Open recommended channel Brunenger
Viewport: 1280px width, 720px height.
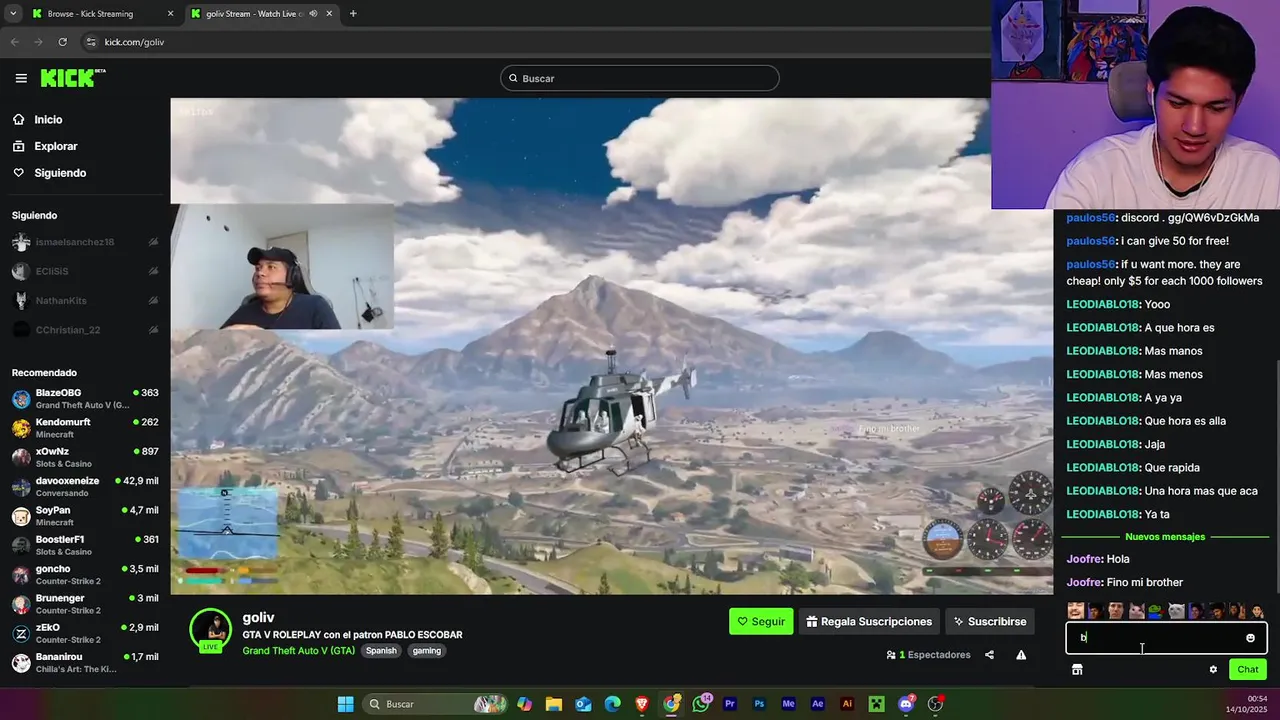point(85,604)
